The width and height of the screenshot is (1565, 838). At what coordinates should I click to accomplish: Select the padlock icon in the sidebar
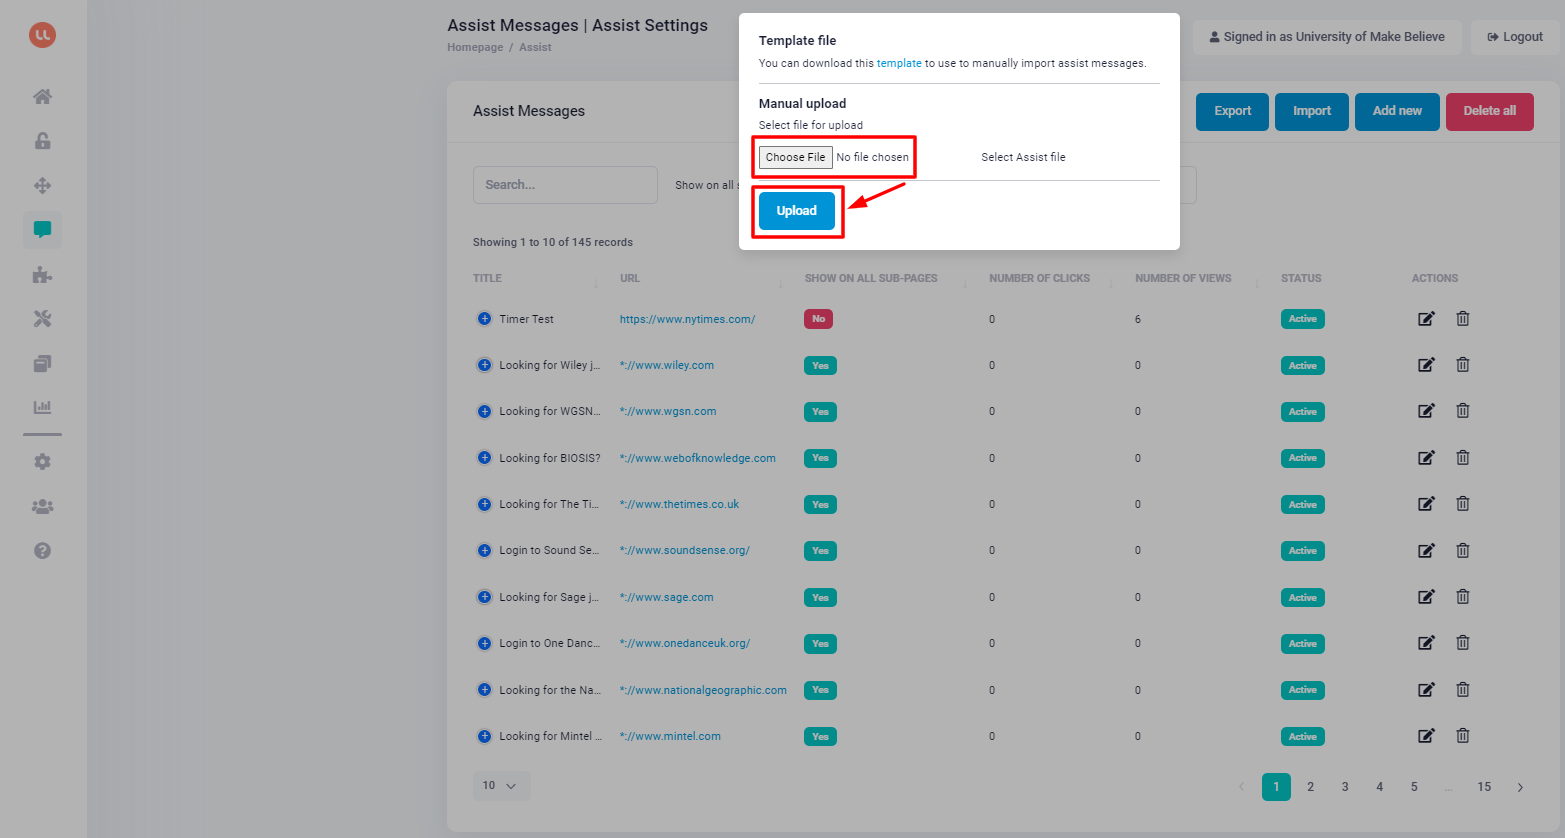[42, 141]
